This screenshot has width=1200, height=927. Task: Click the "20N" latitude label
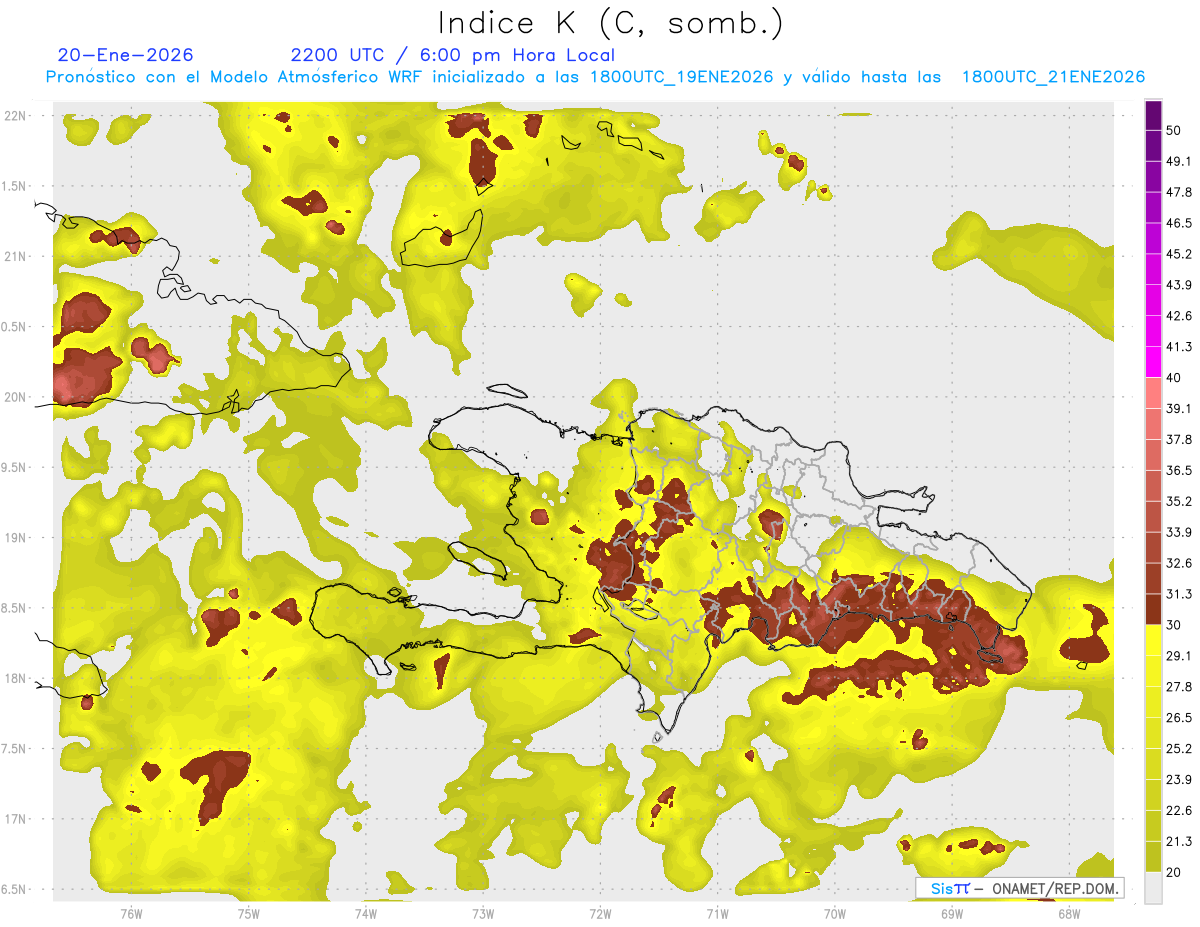17,397
